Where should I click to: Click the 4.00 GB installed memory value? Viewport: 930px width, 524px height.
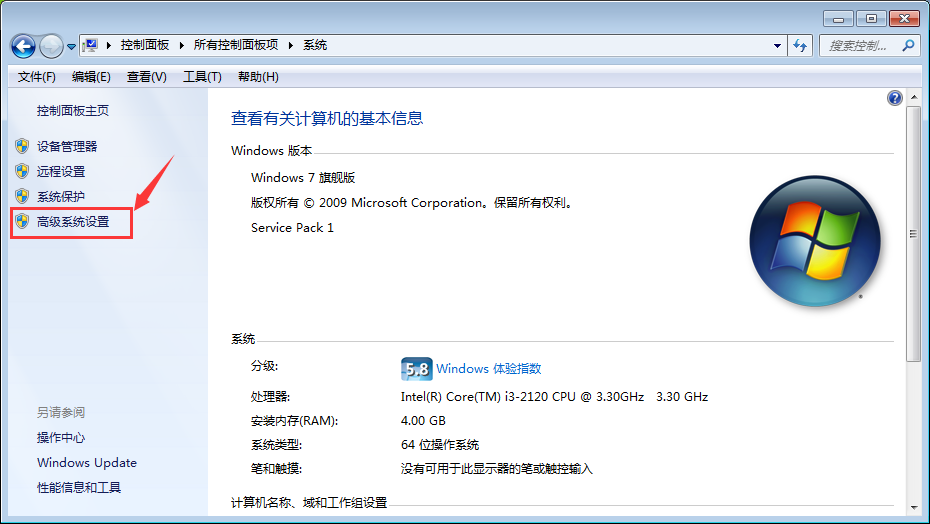coord(423,421)
